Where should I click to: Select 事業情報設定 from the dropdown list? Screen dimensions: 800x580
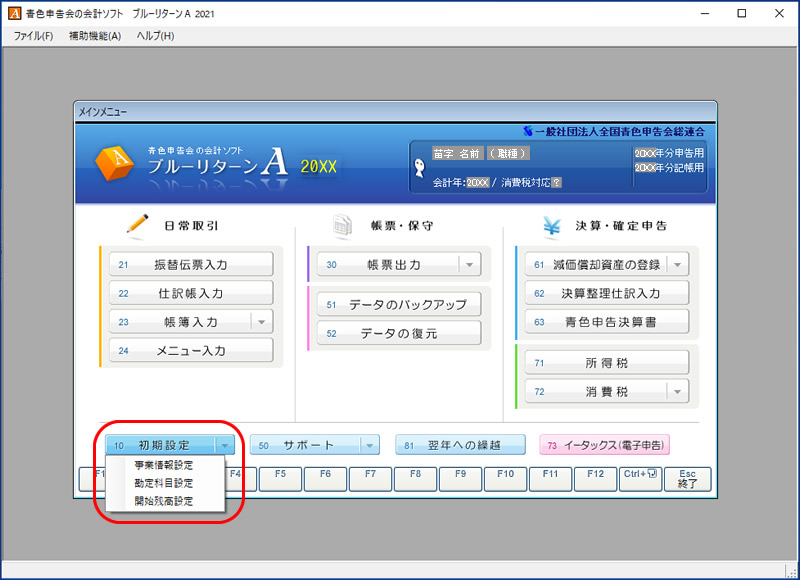point(164,465)
